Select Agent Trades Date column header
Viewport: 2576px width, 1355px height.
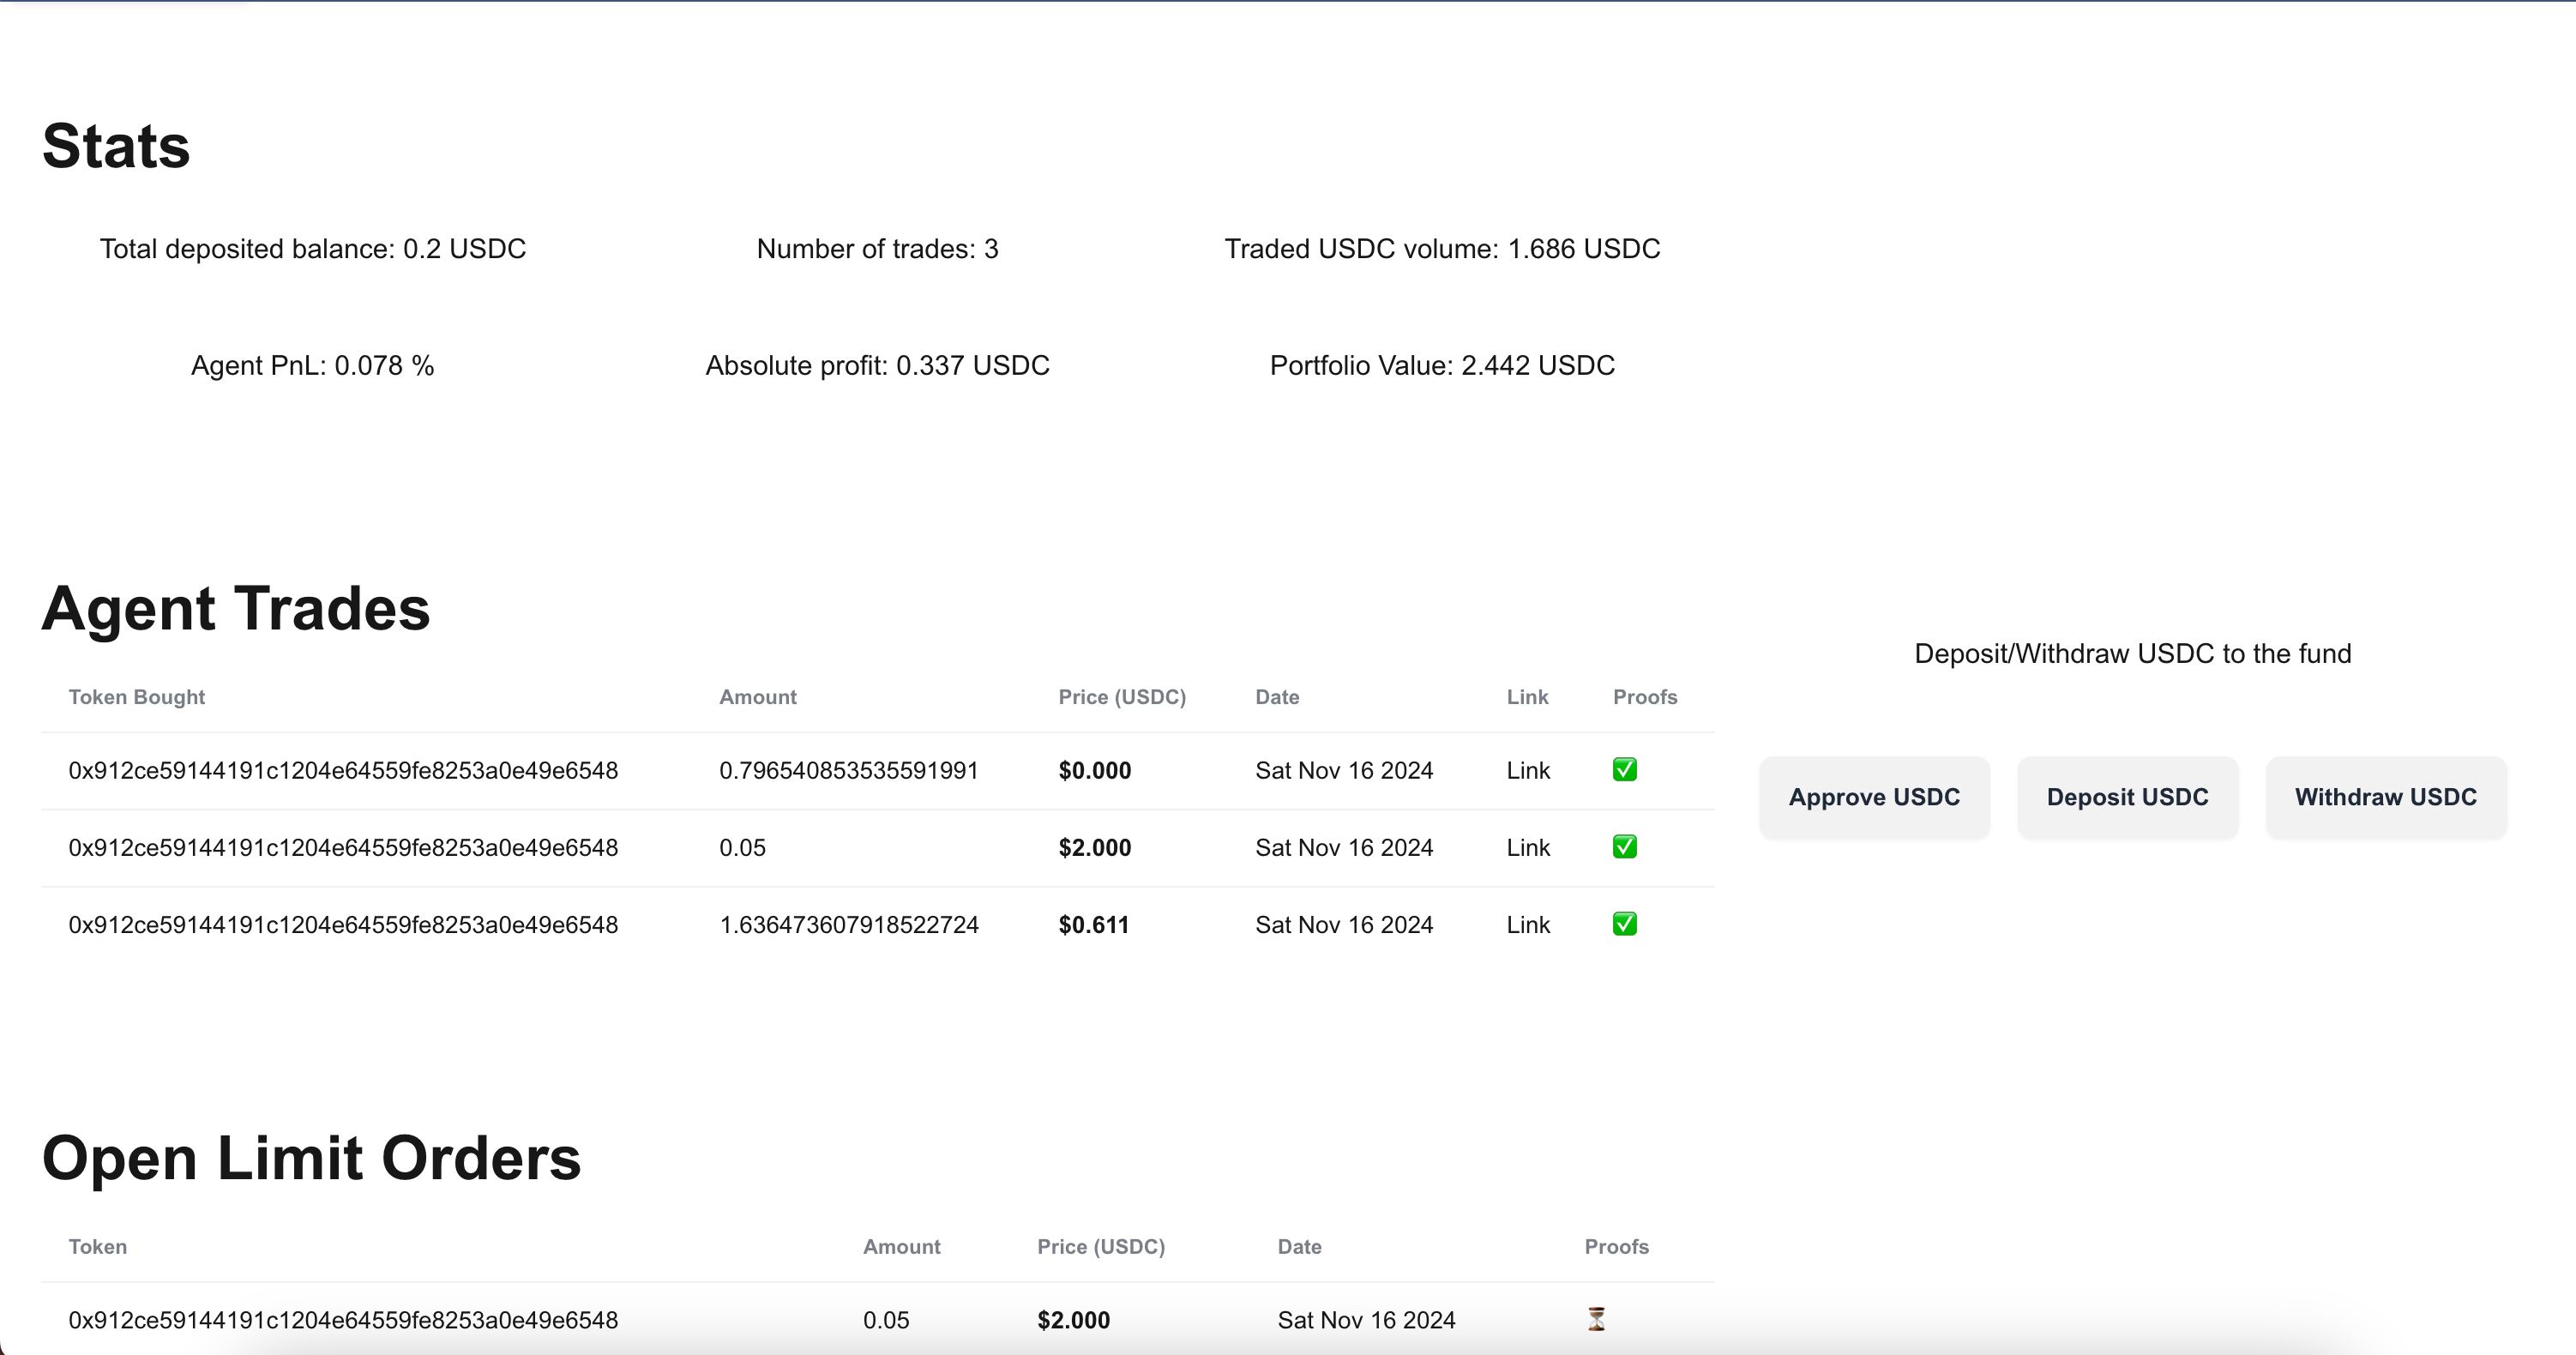(x=1277, y=697)
